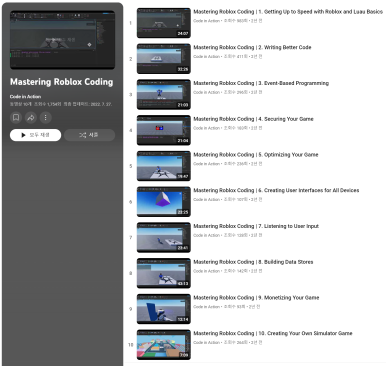
Task: Open thumbnail of video 5 Optimizing Your Game
Action: click(x=164, y=166)
